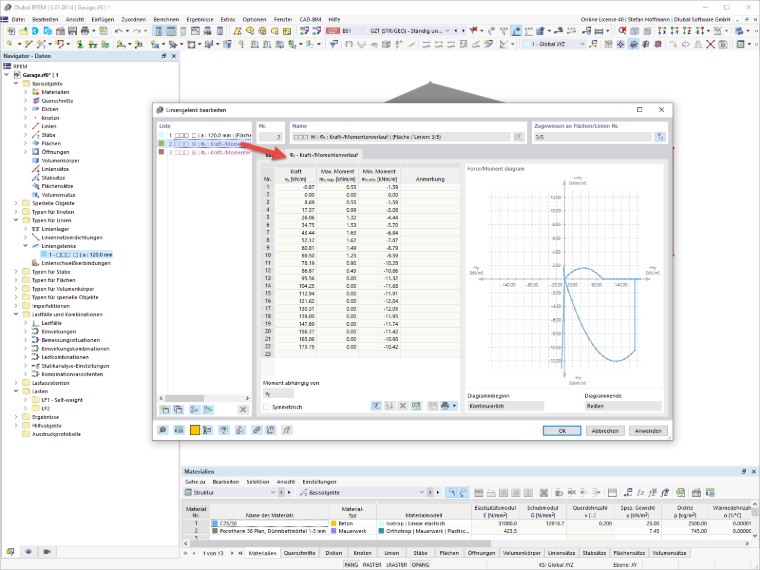760x570 pixels.
Task: Open the Datei menu
Action: [18, 19]
